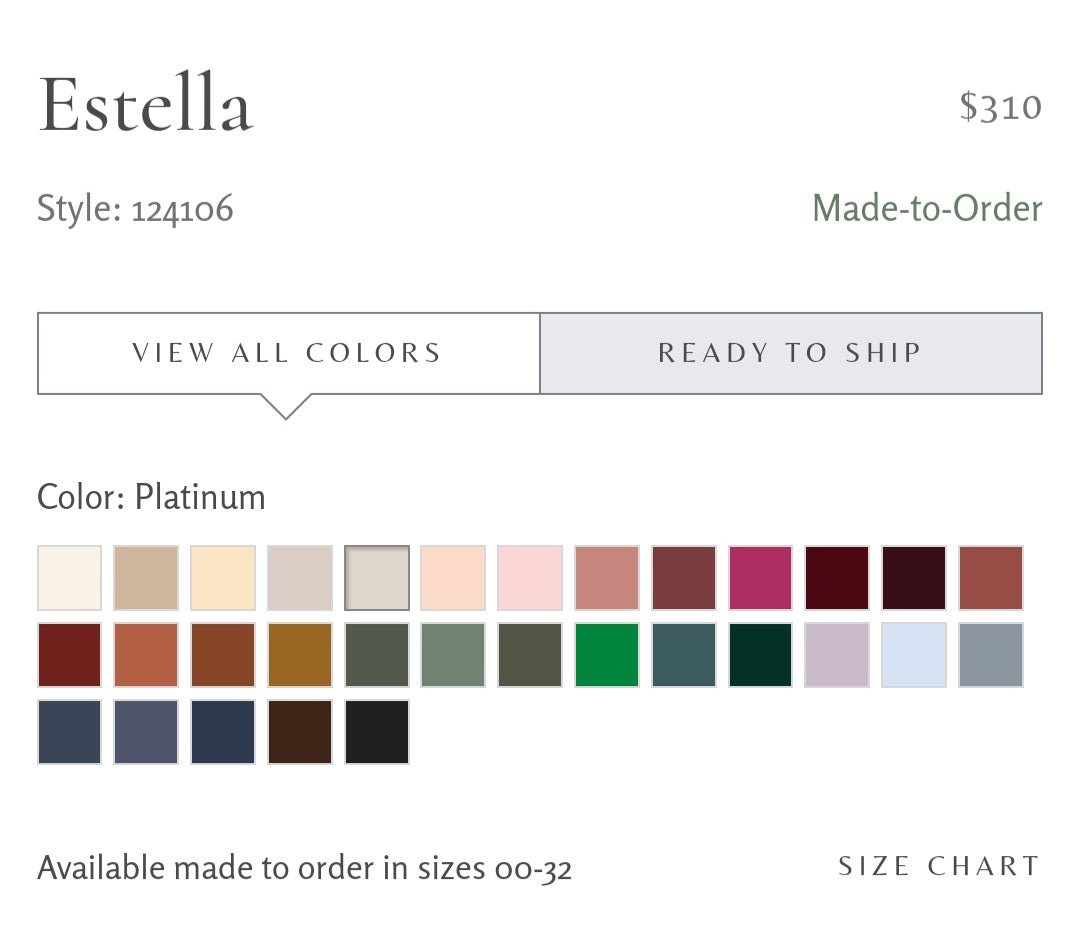Open the Size Chart link
This screenshot has width=1080, height=935.
[939, 866]
